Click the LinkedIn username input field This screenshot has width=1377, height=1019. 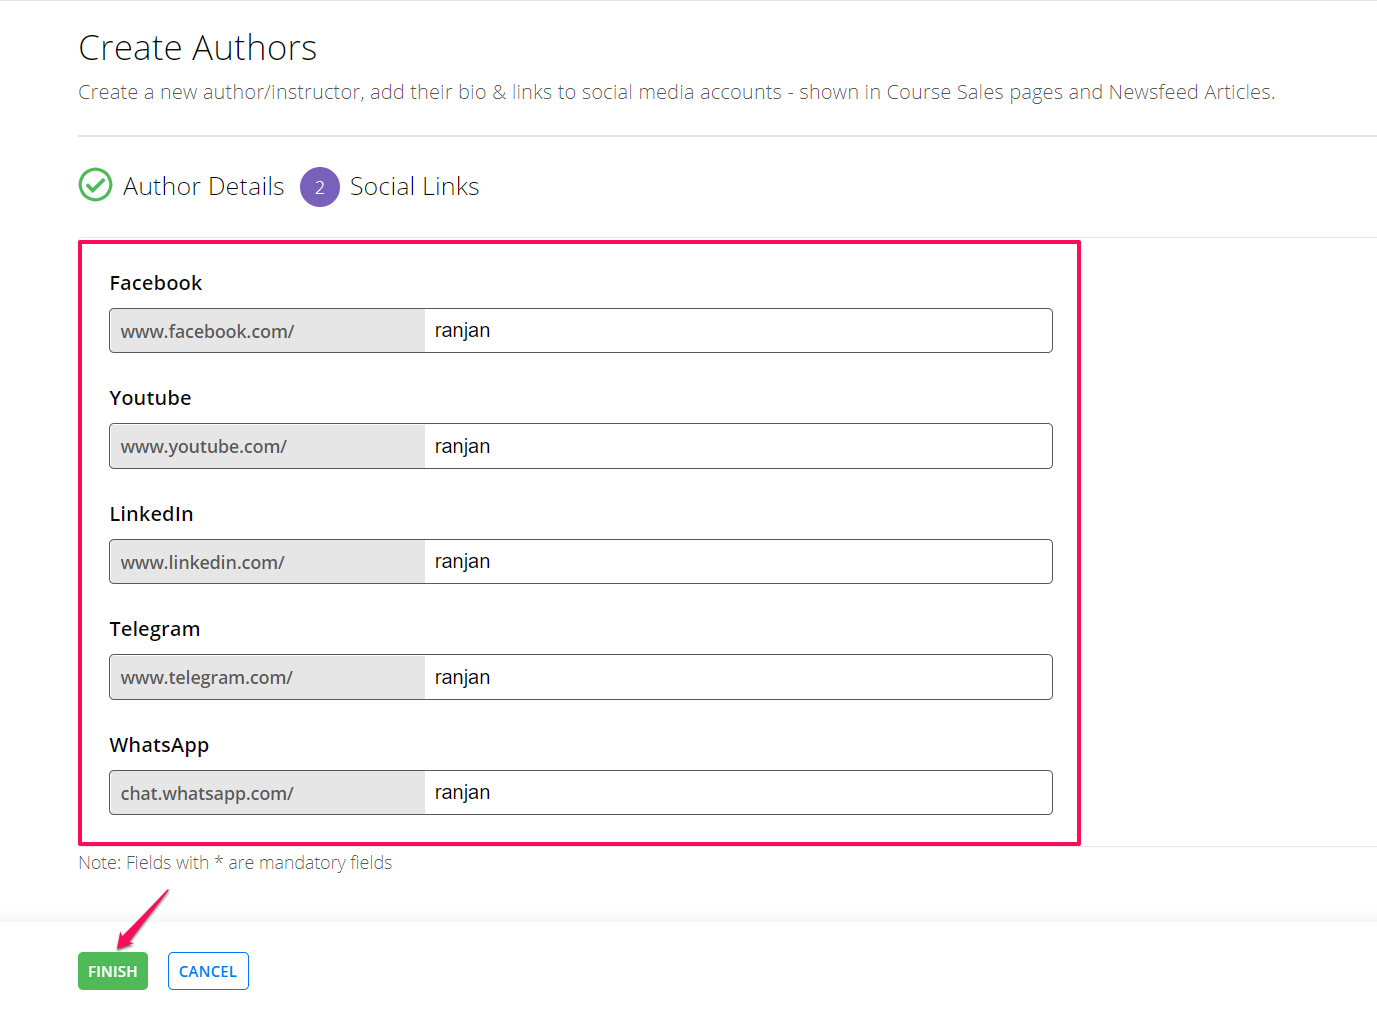coord(738,562)
